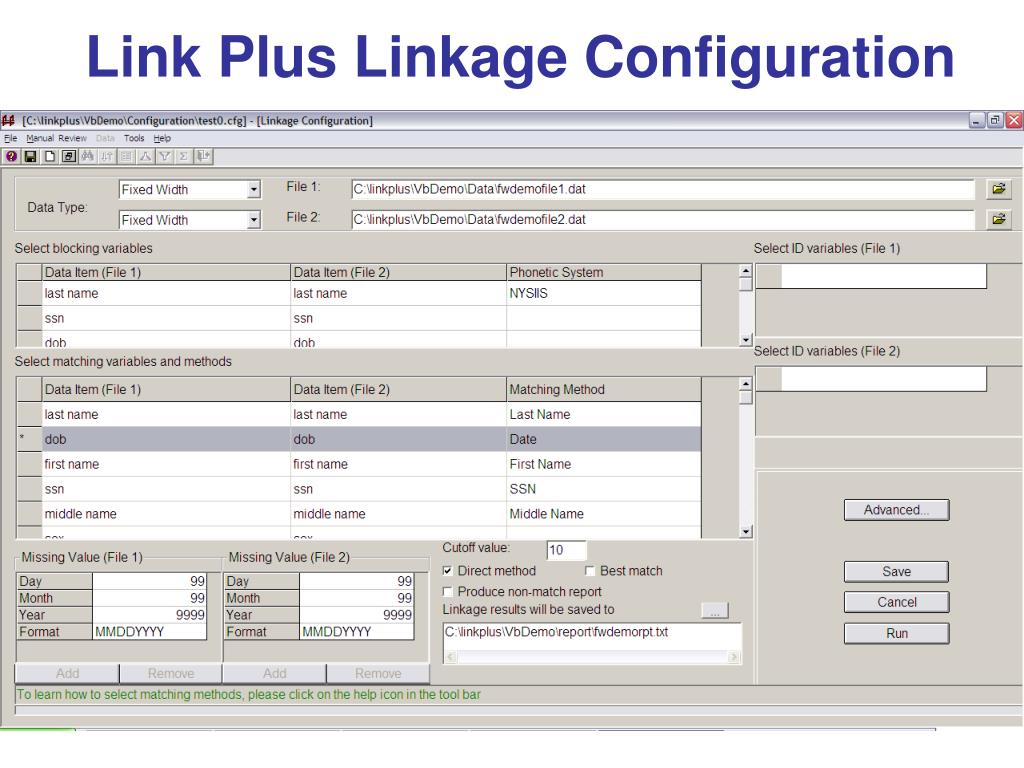The width and height of the screenshot is (1024, 768).
Task: Select 'Middle Name' matching method cell
Action: click(x=603, y=513)
